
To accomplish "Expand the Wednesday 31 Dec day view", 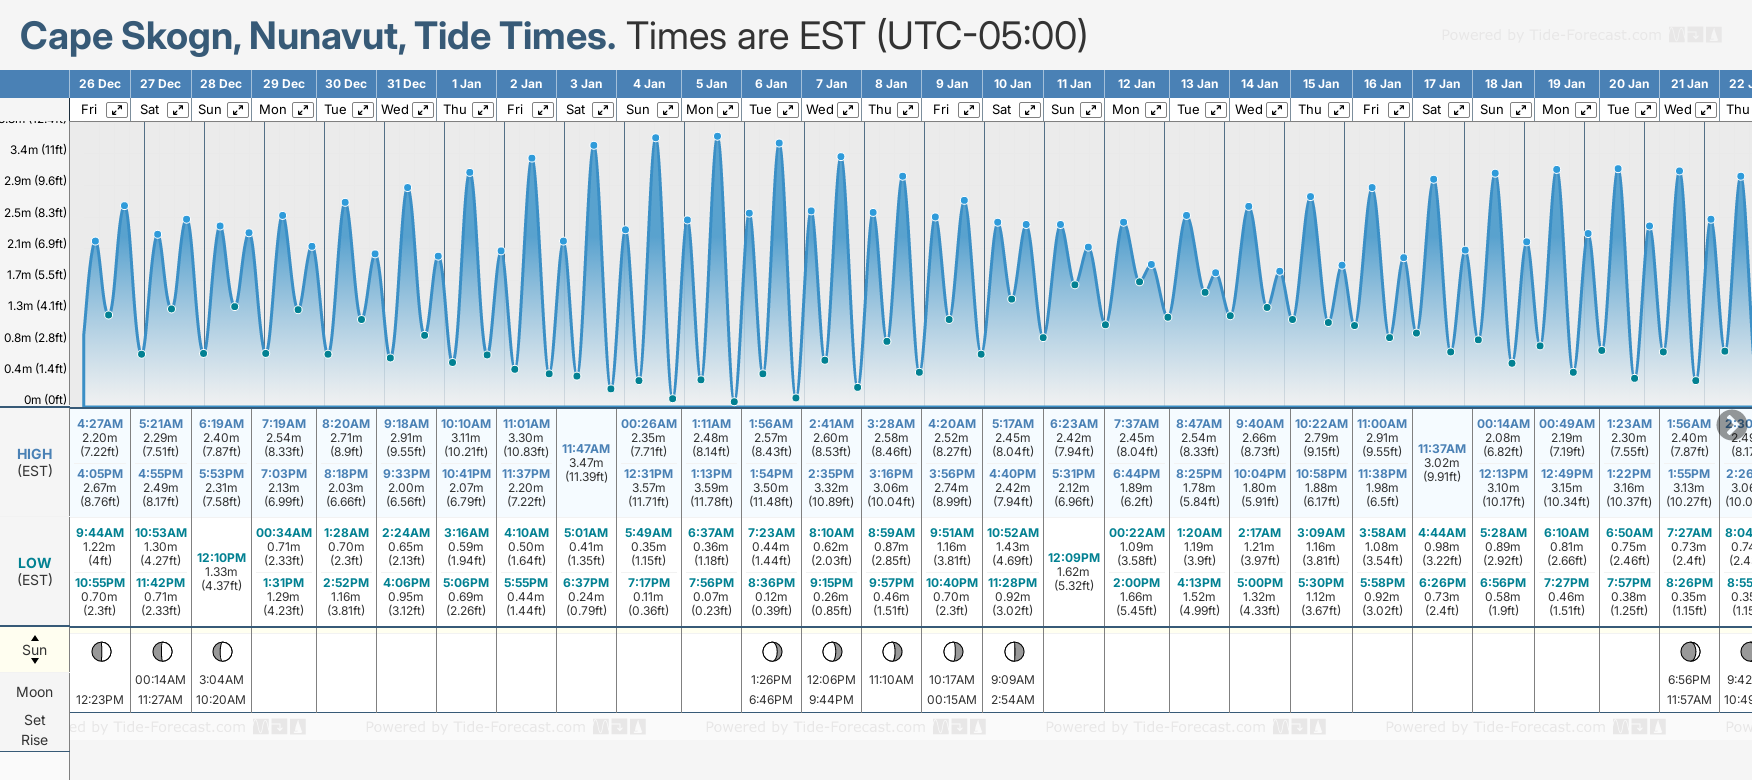I will [x=423, y=110].
